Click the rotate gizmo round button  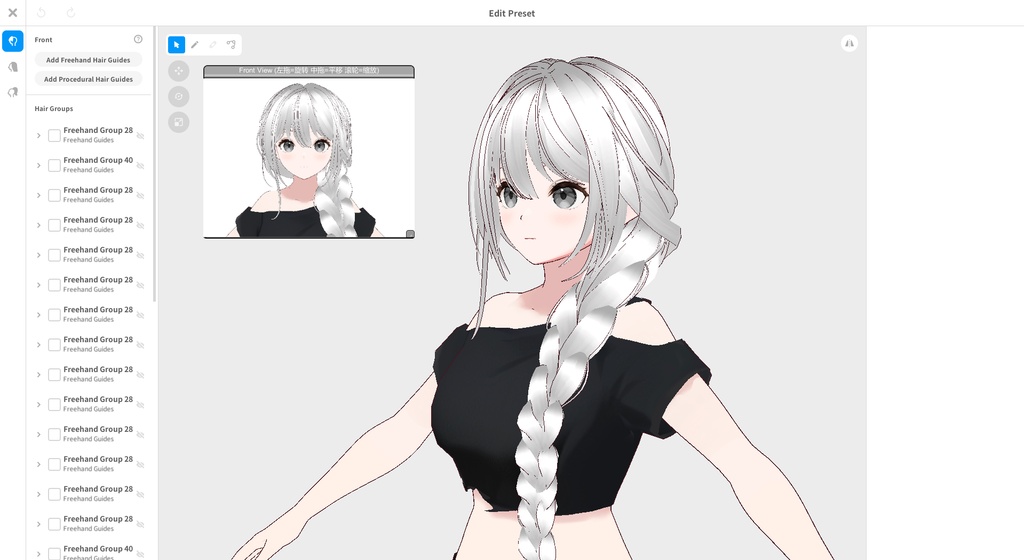point(179,97)
